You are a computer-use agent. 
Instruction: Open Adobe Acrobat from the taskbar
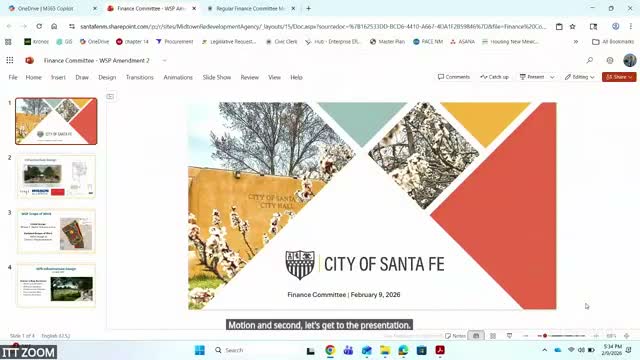[x=440, y=350]
